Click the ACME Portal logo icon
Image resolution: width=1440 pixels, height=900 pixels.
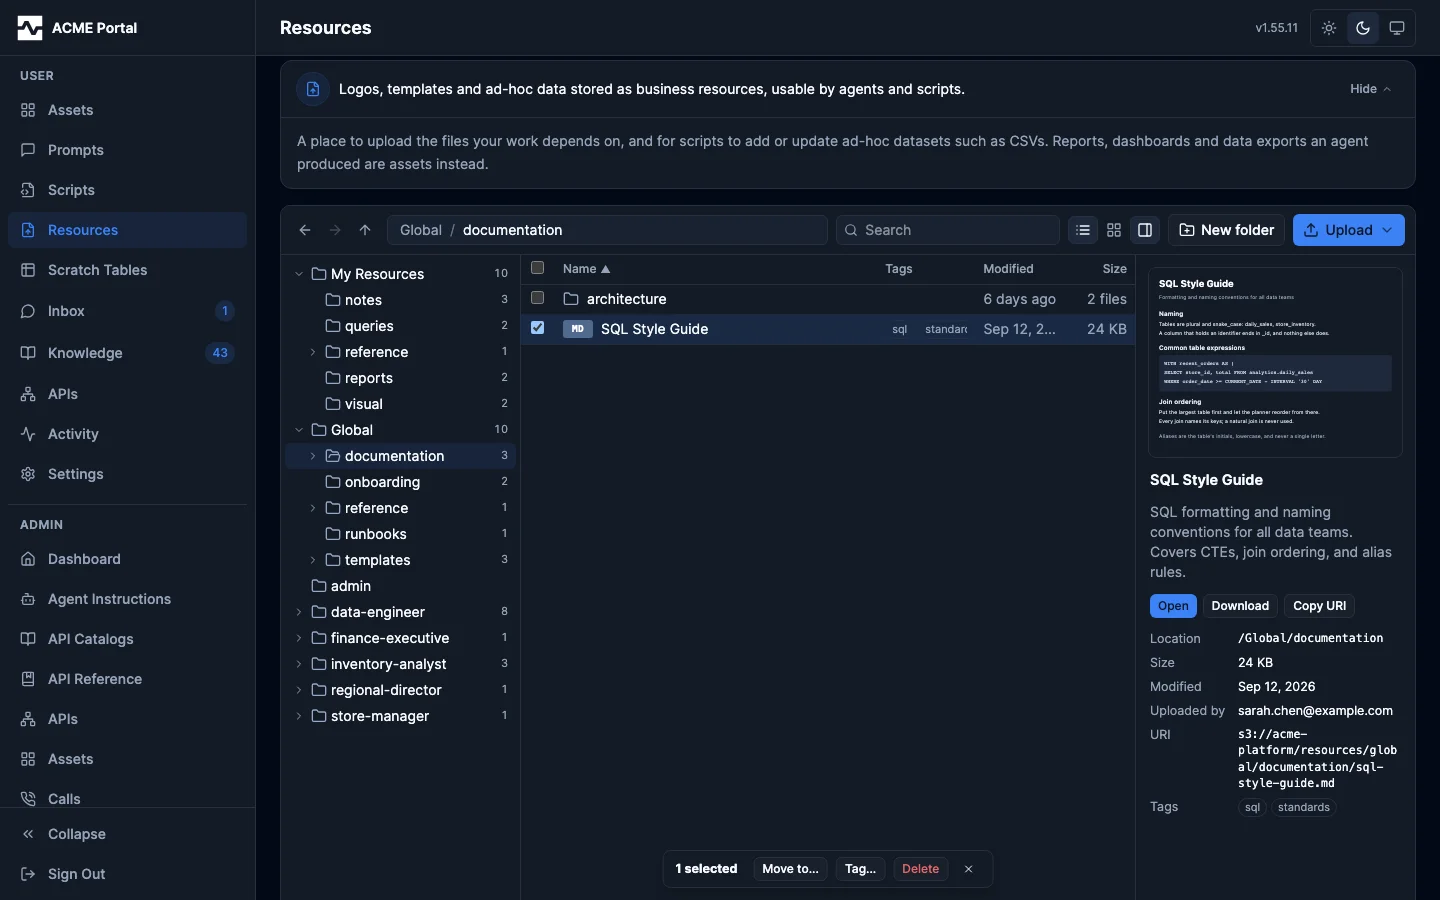click(30, 28)
